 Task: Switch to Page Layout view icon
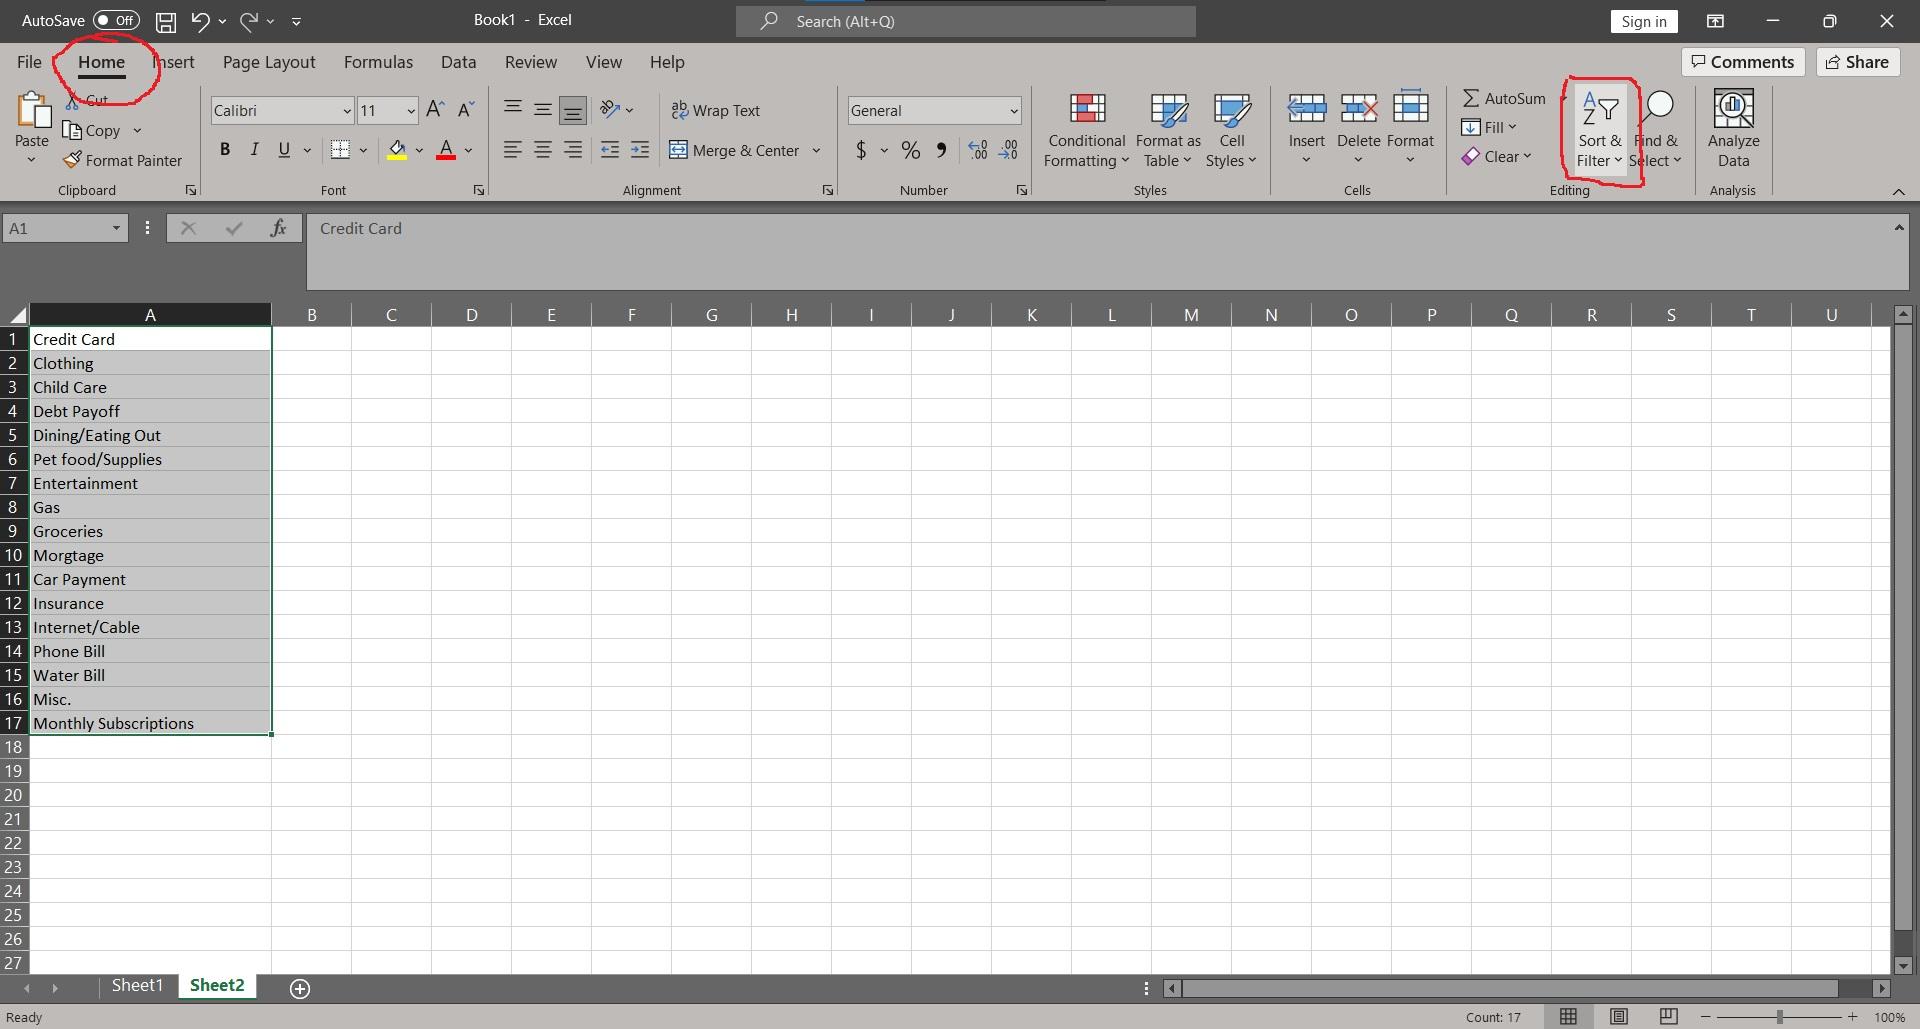[x=1618, y=1016]
